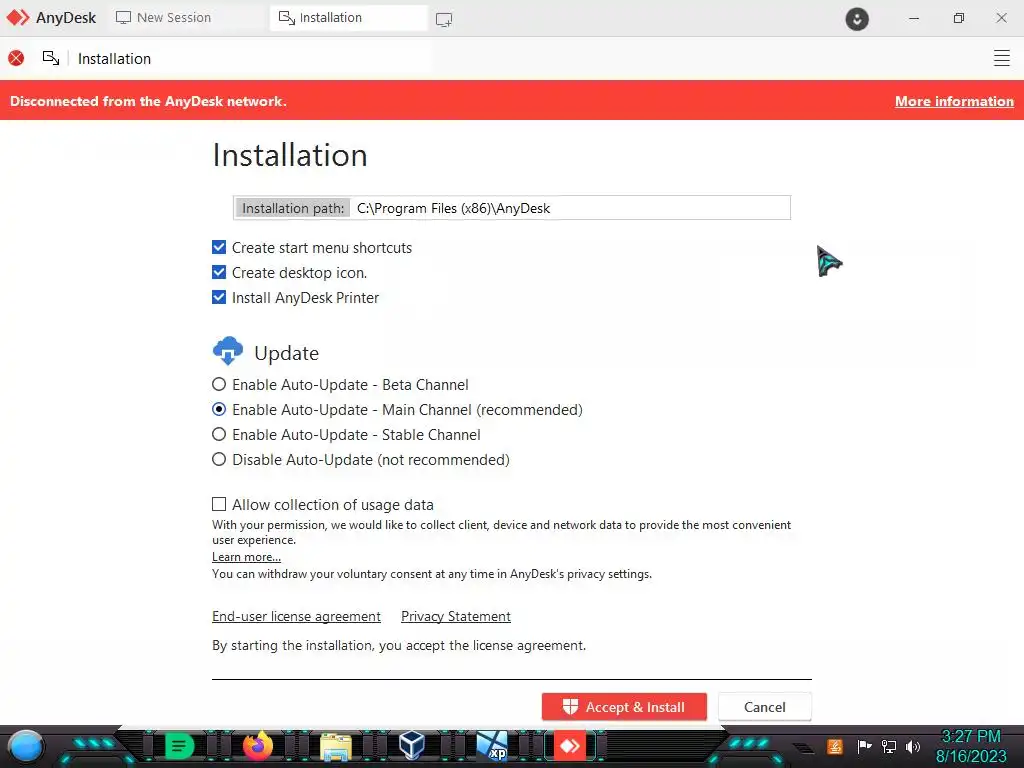Open the Action Center flag tray icon

pos(864,746)
